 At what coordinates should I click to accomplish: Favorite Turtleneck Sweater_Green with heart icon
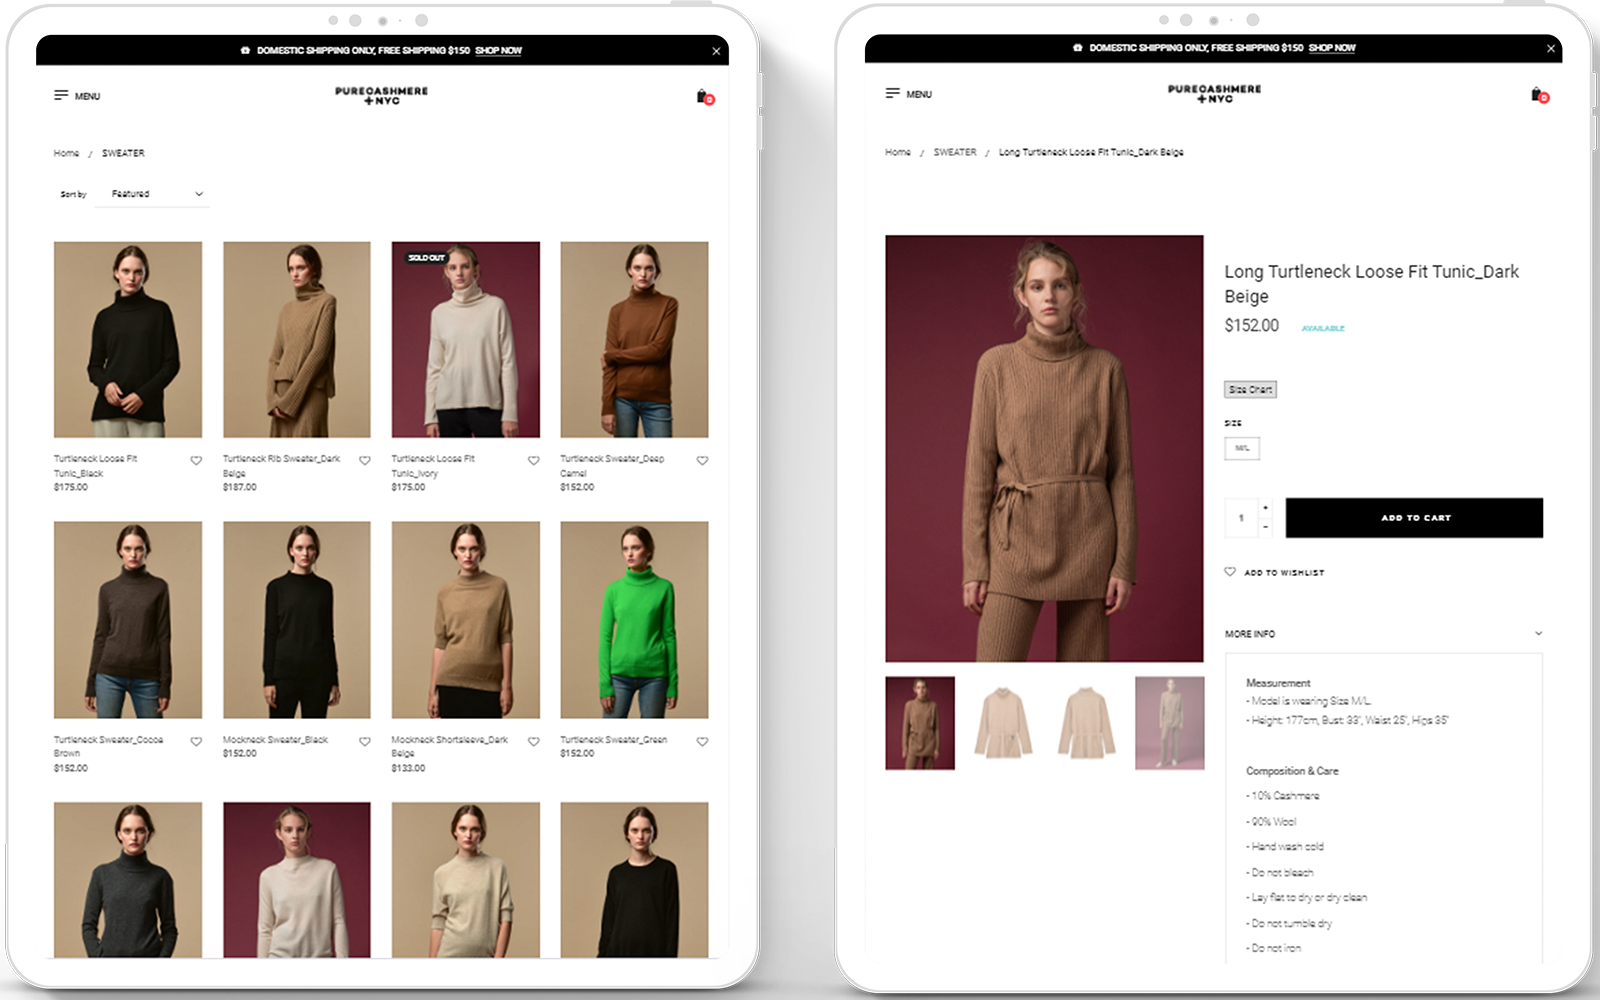click(703, 742)
